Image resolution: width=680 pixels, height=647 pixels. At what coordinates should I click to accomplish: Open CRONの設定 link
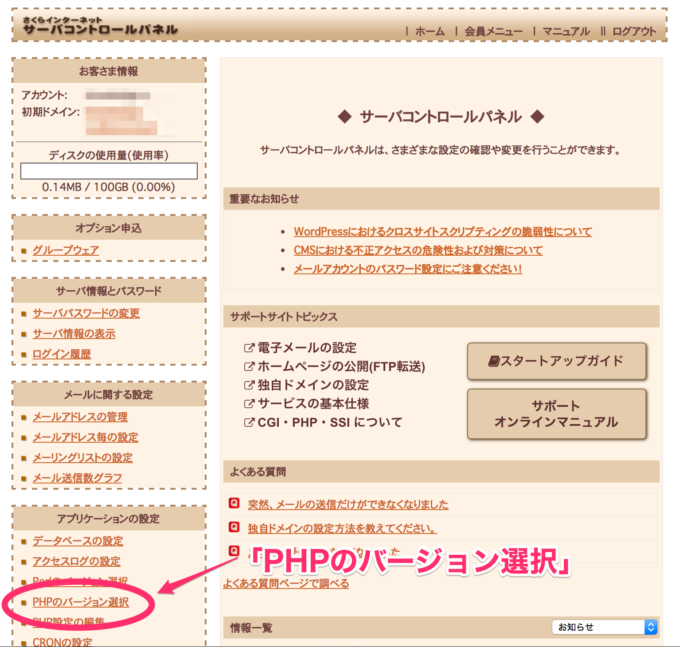coord(62,641)
